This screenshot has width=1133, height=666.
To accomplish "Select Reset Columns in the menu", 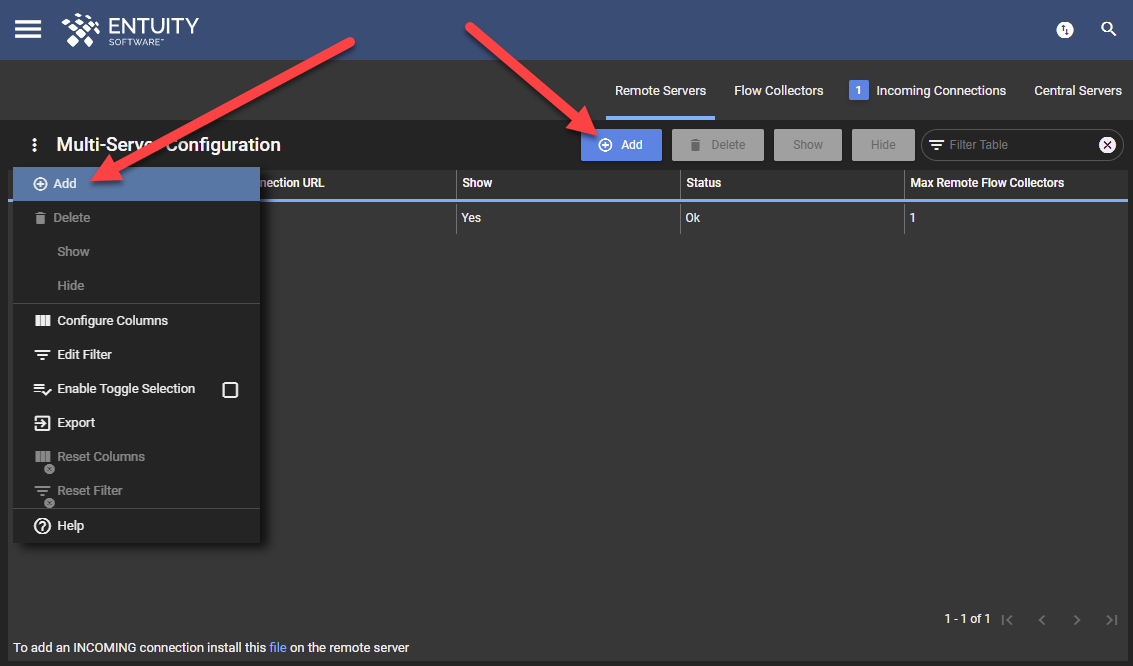I will tap(137, 457).
